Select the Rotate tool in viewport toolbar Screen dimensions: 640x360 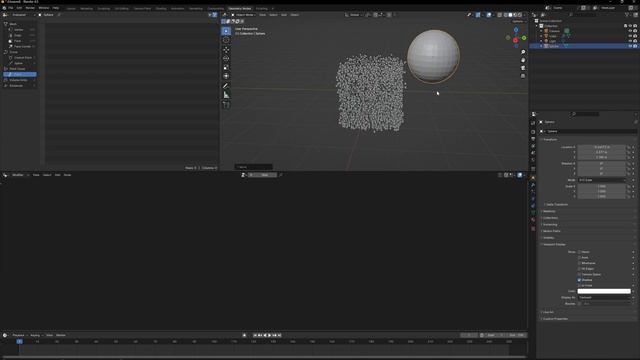[226, 58]
